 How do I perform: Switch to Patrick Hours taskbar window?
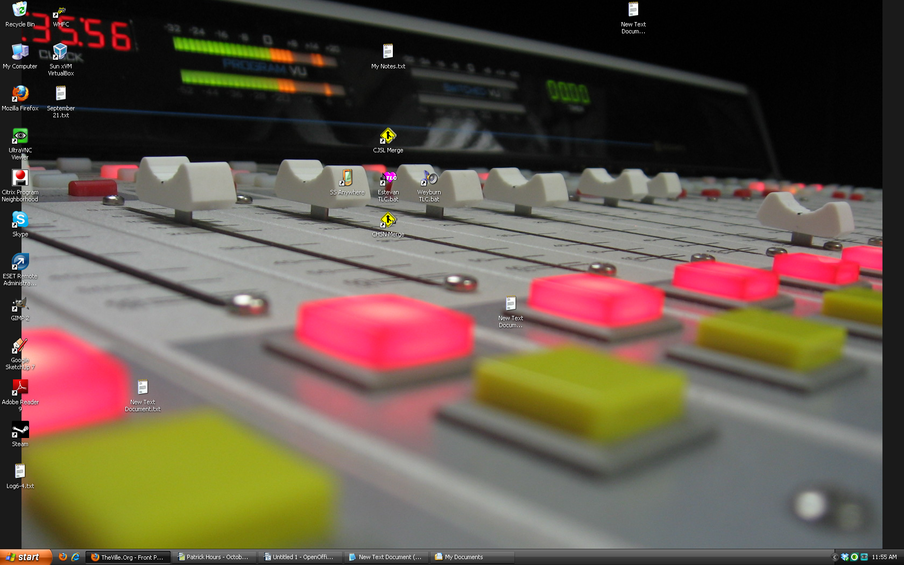click(x=214, y=557)
